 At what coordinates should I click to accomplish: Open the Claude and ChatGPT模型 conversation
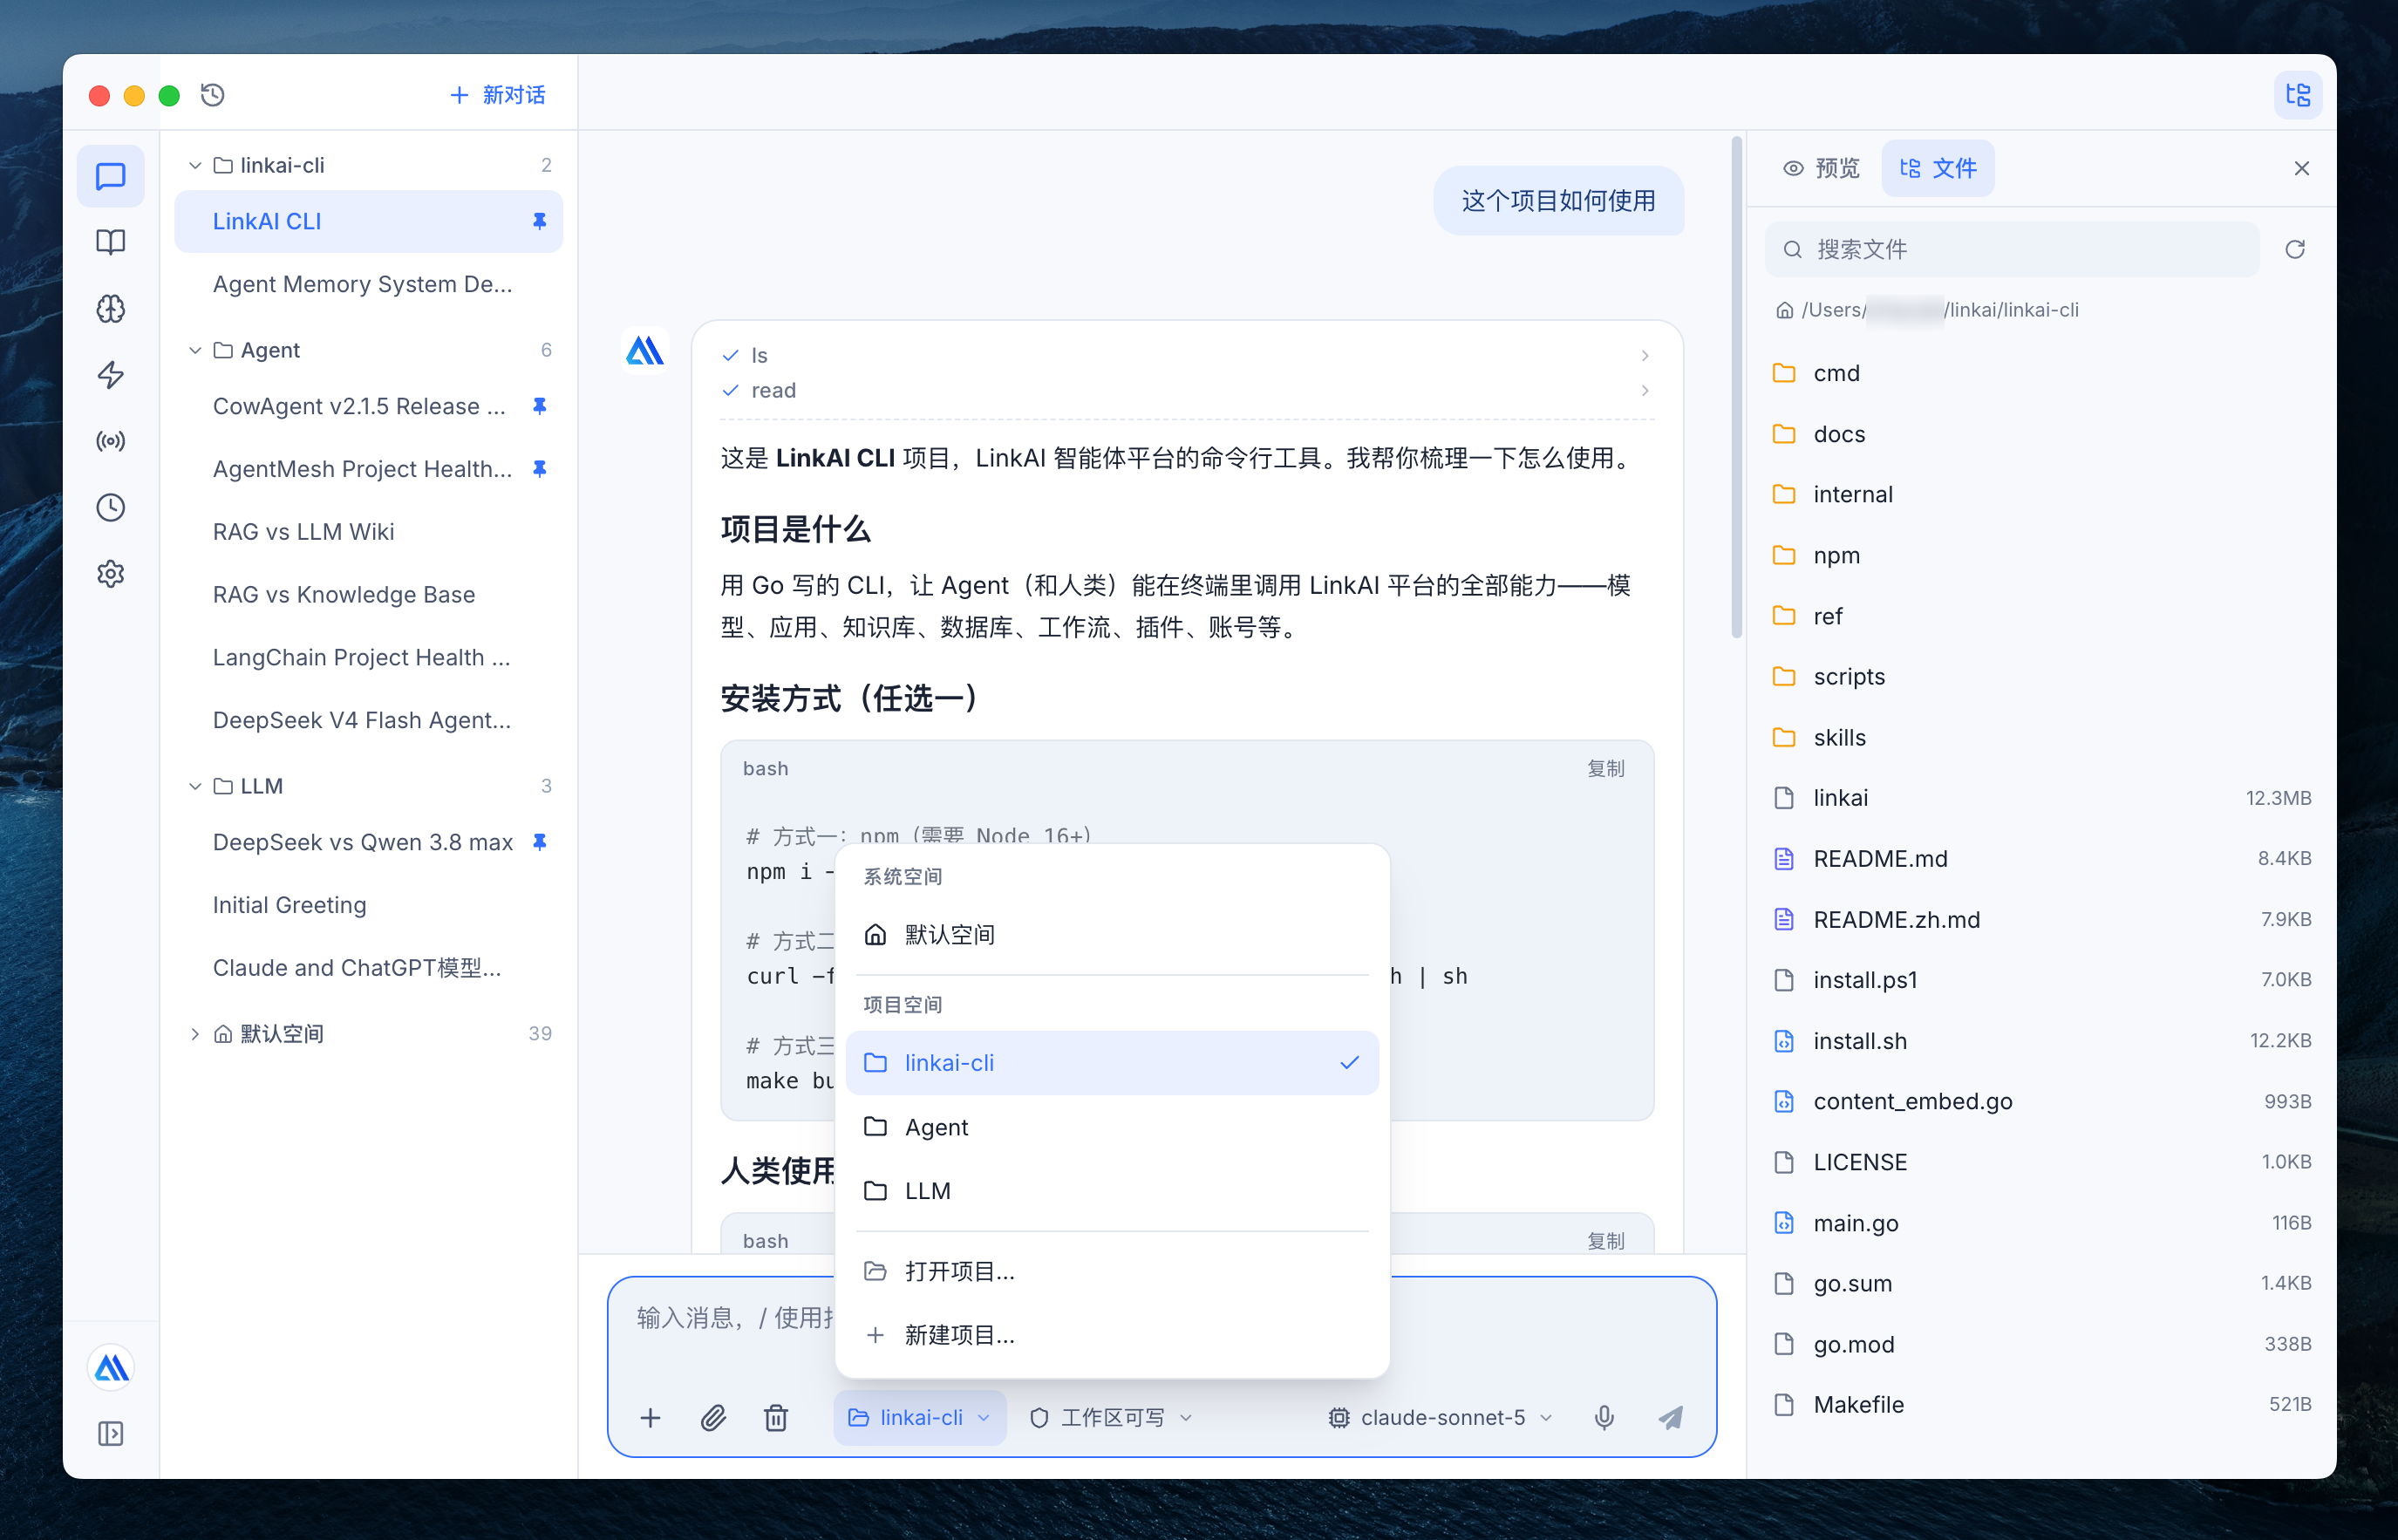click(369, 968)
